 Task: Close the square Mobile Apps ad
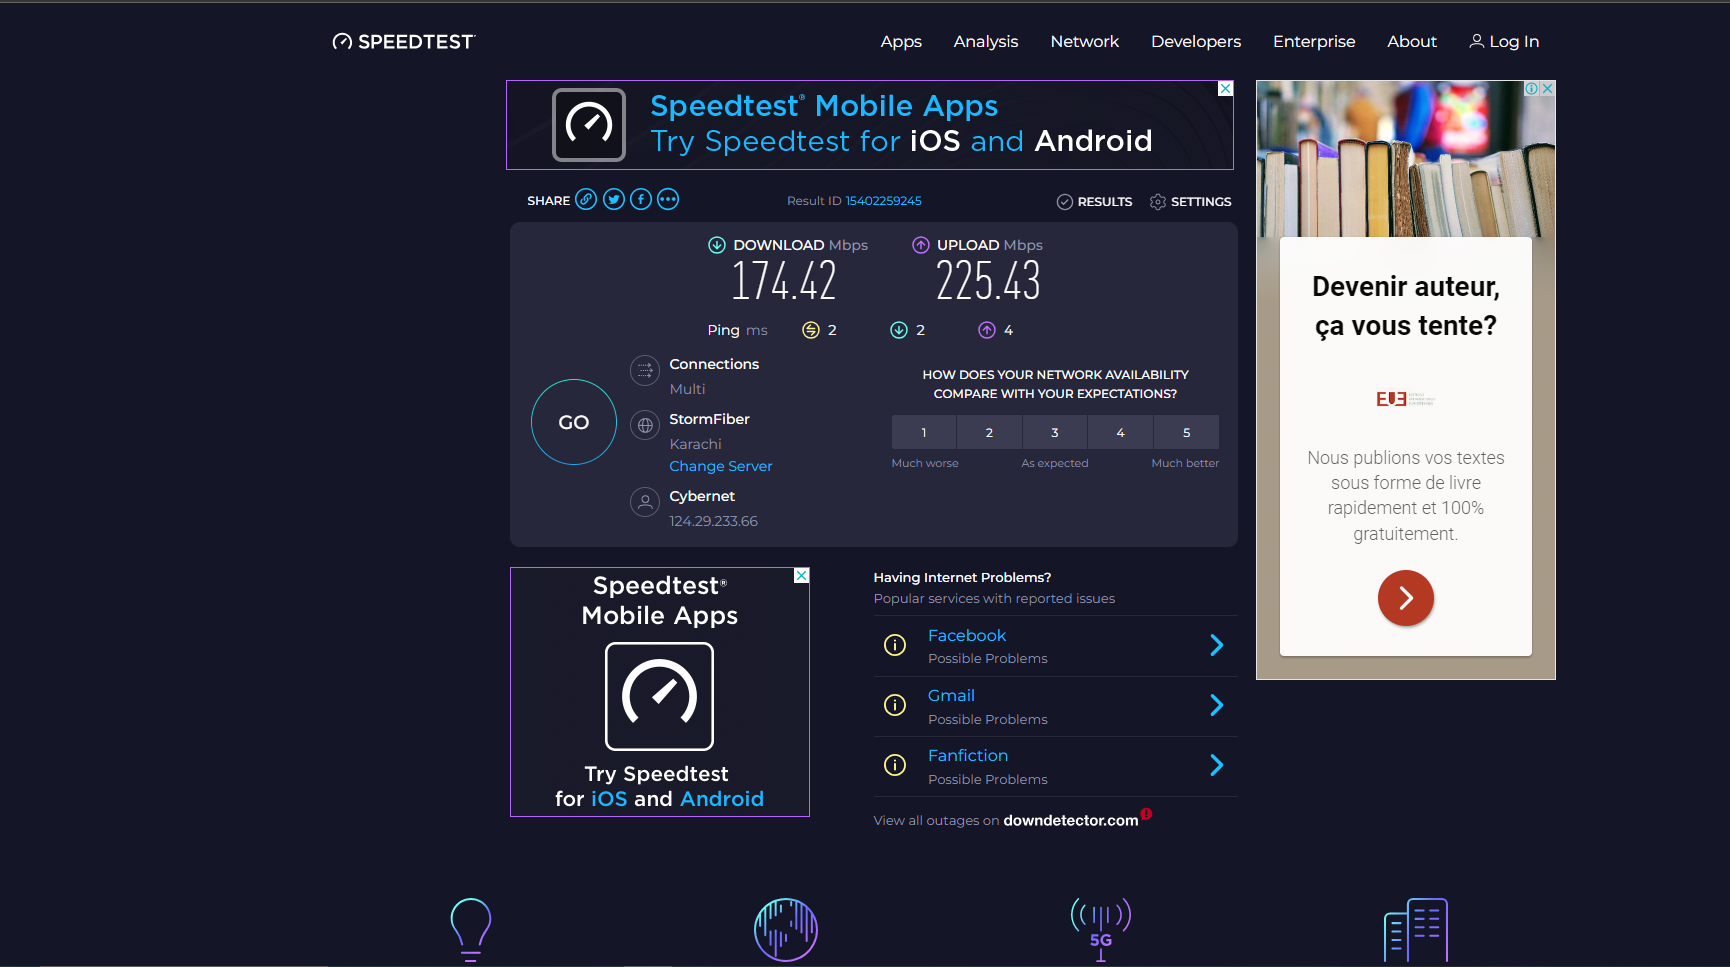tap(801, 576)
